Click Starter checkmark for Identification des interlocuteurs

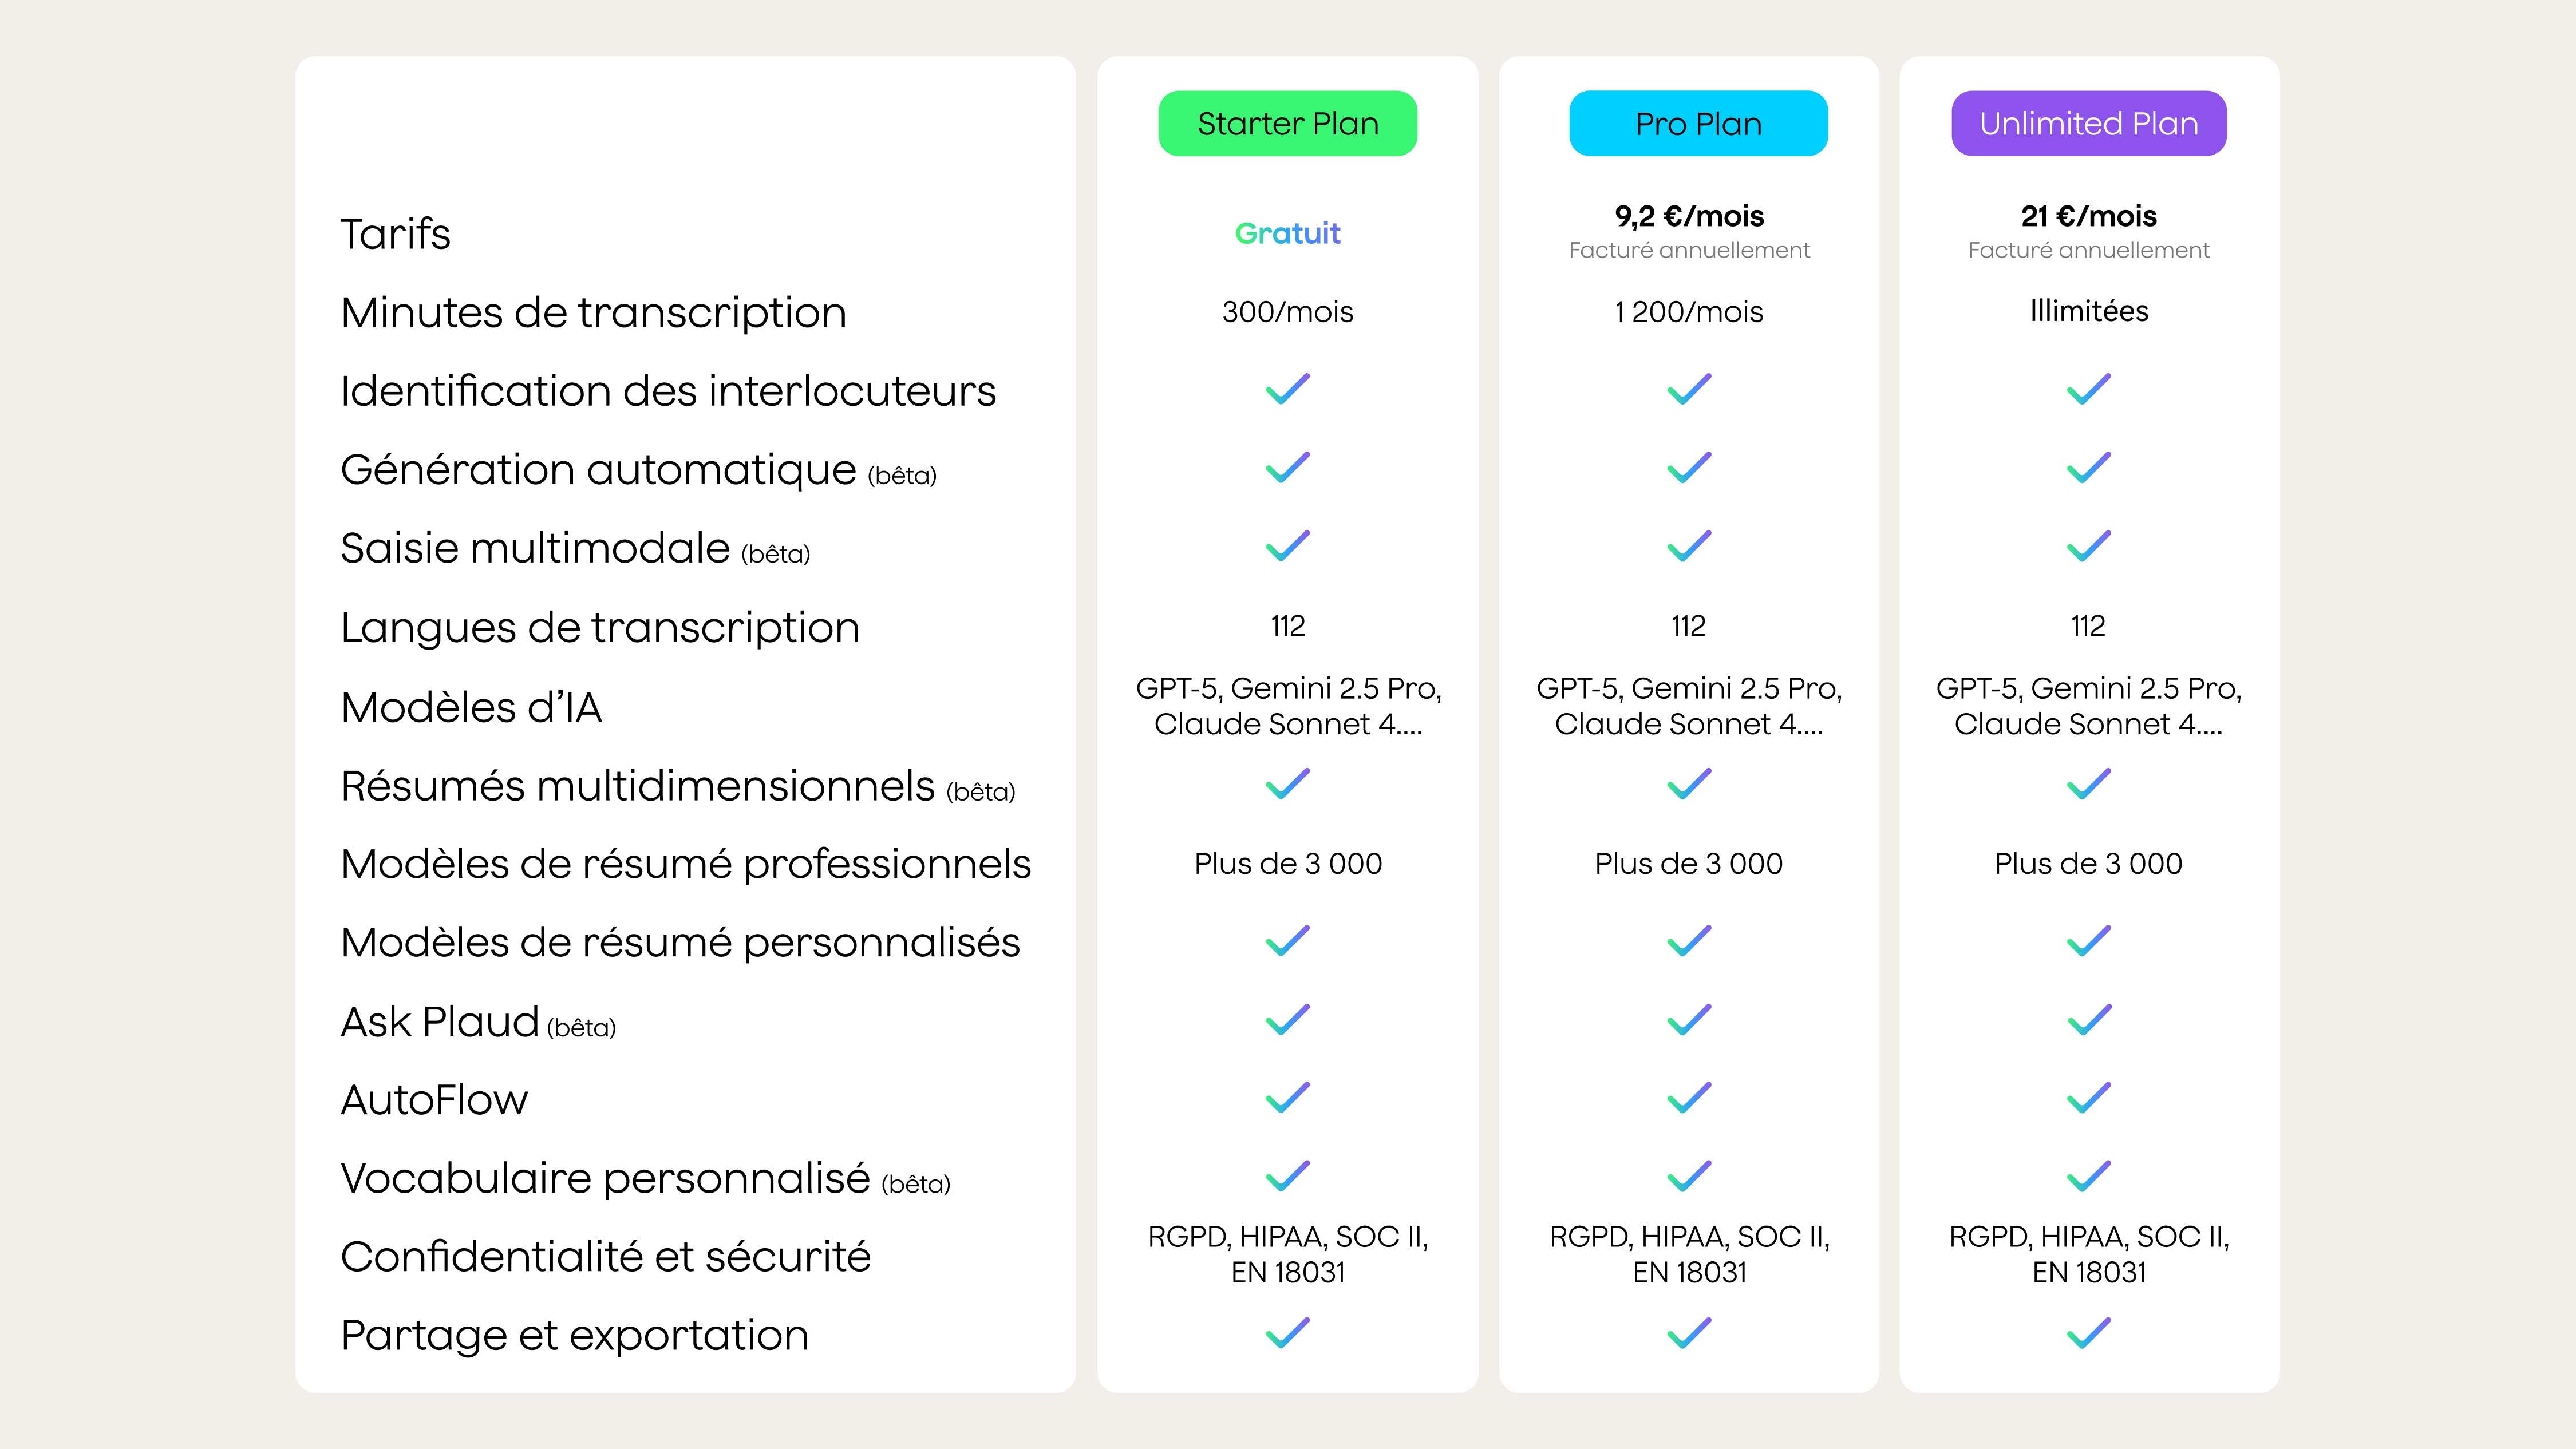[1287, 389]
